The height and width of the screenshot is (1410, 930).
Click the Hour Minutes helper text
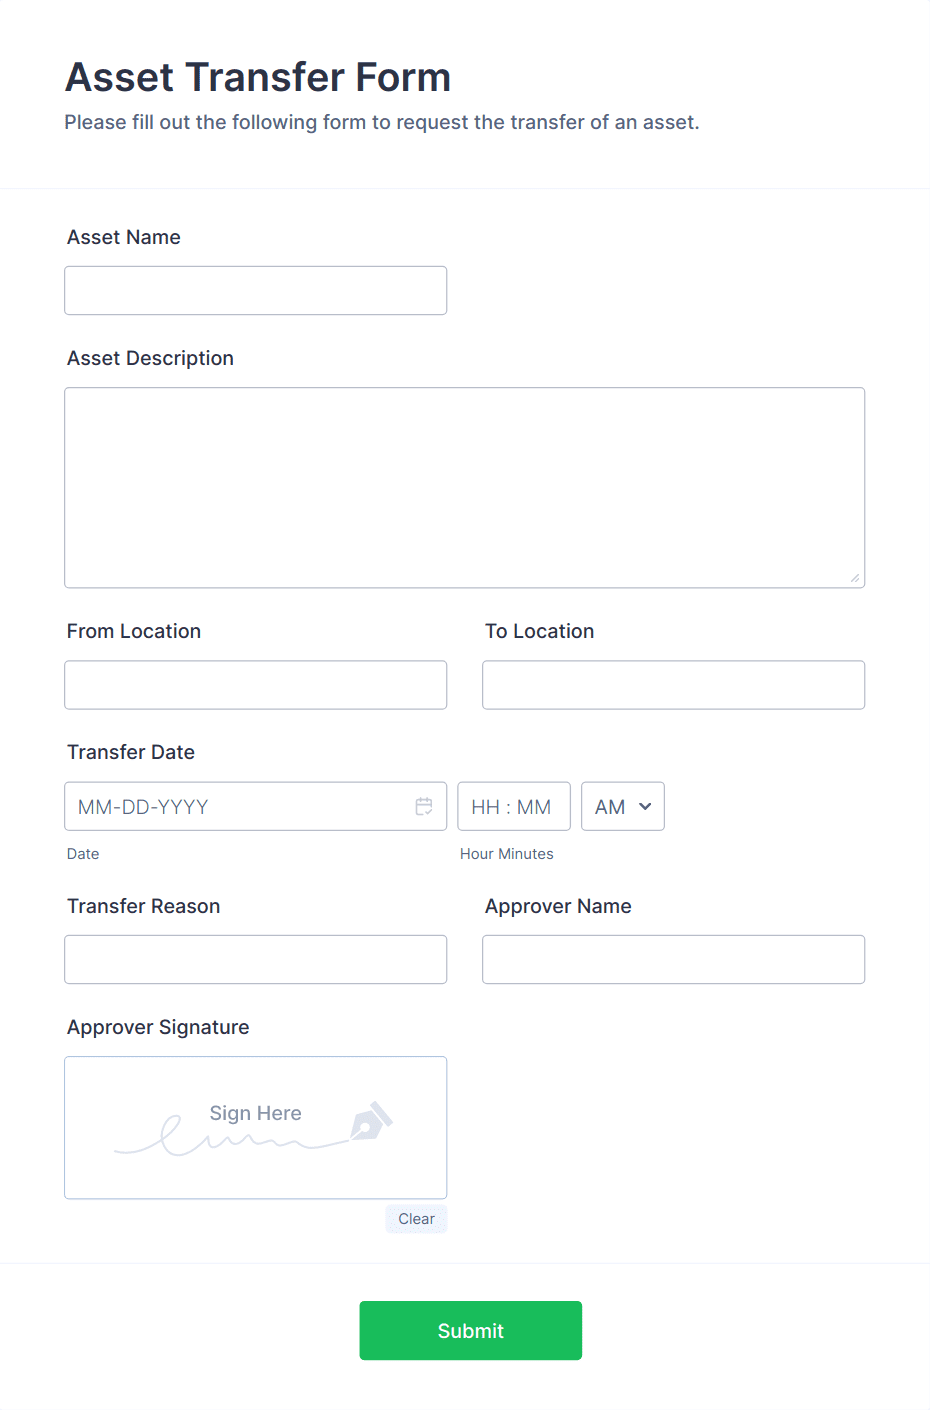(506, 854)
